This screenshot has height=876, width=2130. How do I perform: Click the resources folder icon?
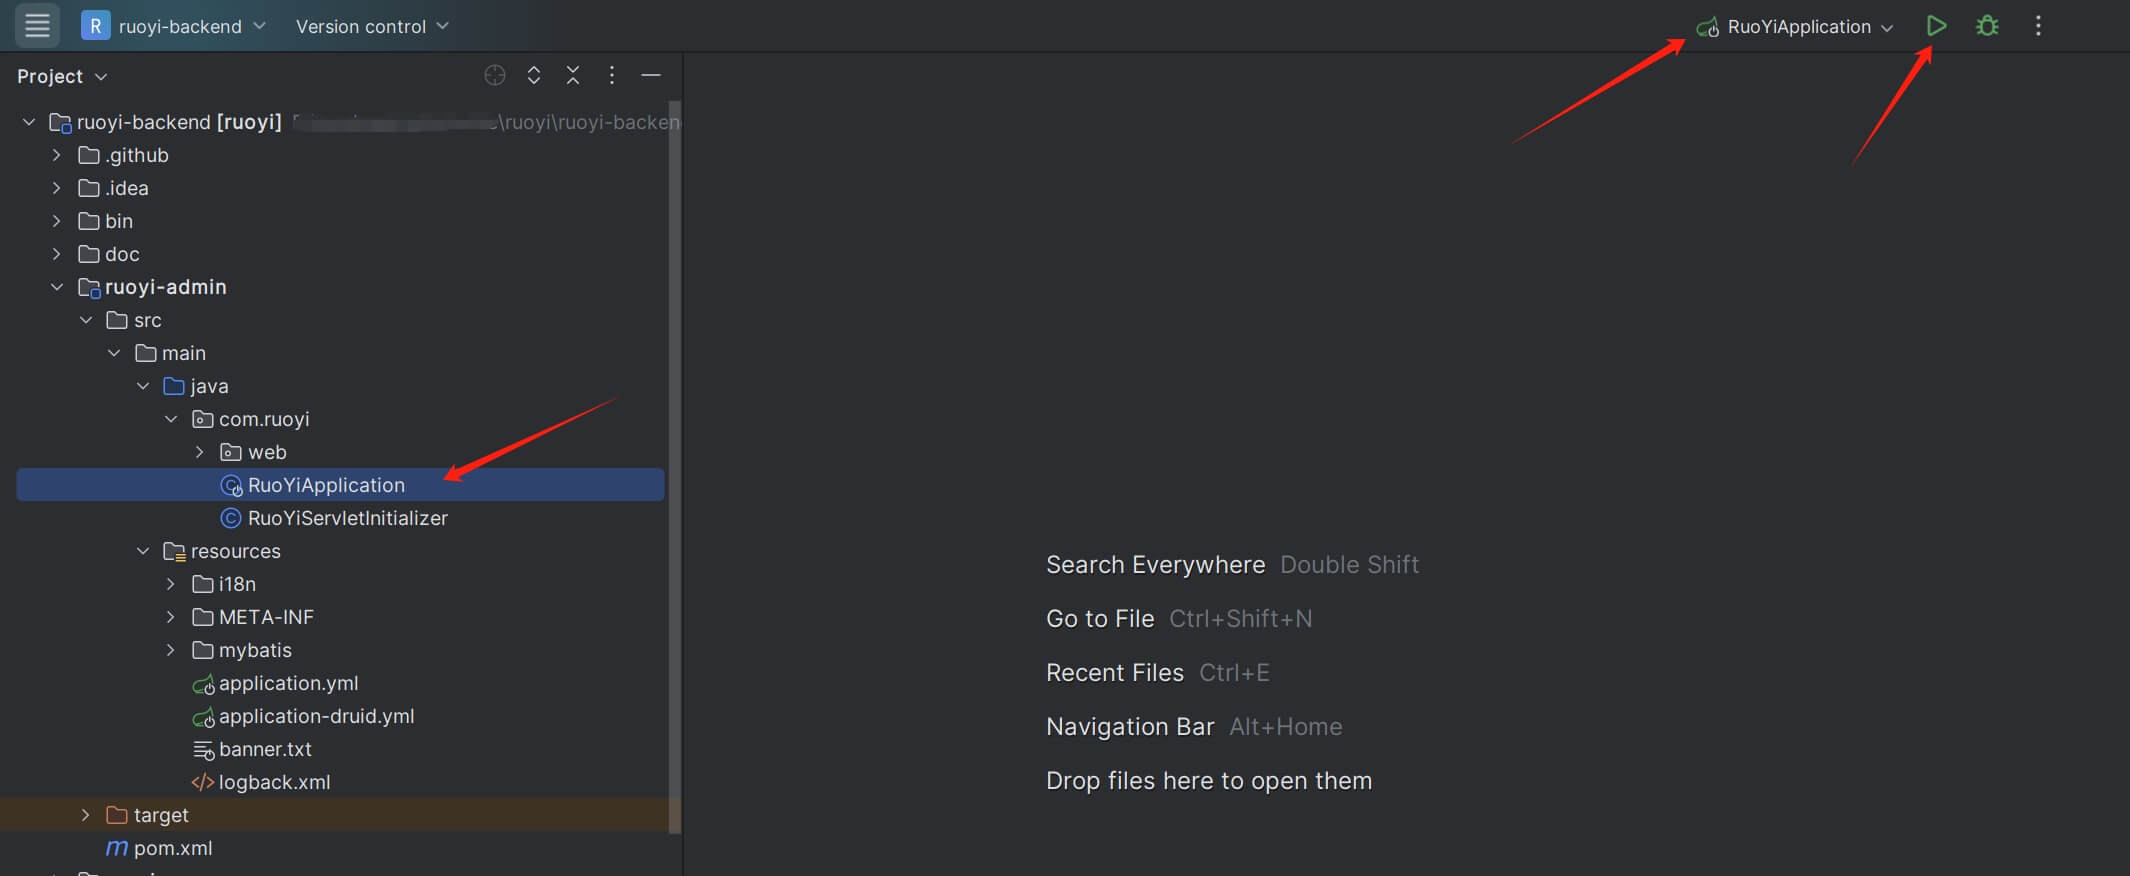point(174,551)
